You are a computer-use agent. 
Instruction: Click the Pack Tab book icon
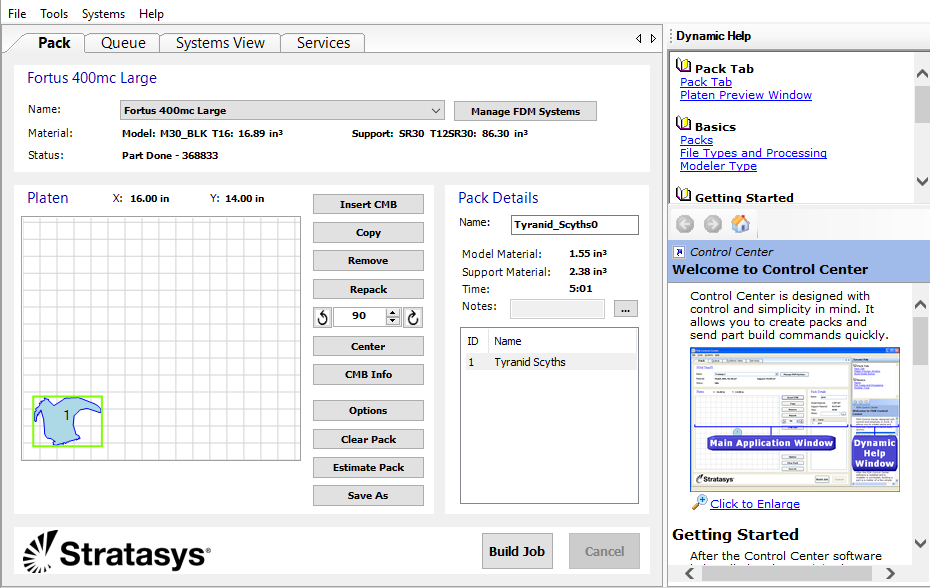point(683,65)
